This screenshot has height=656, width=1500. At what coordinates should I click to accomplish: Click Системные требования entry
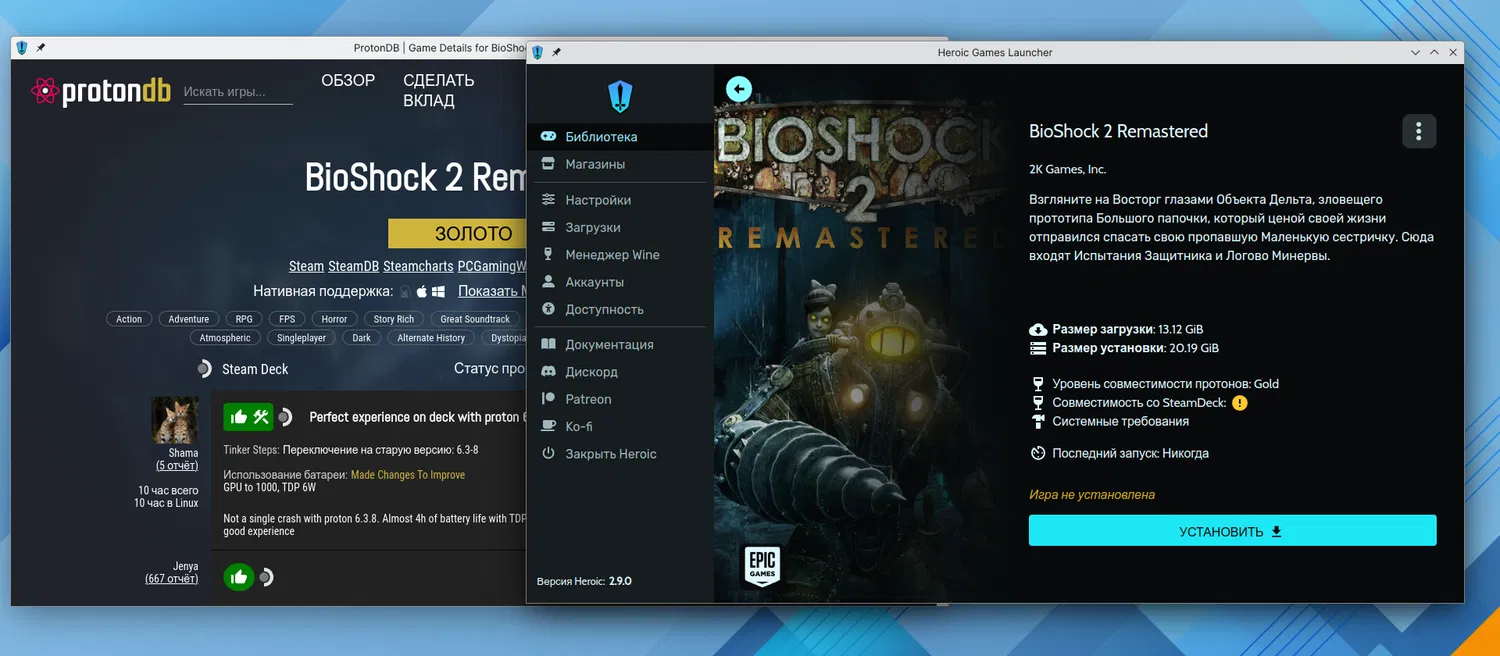click(1120, 421)
